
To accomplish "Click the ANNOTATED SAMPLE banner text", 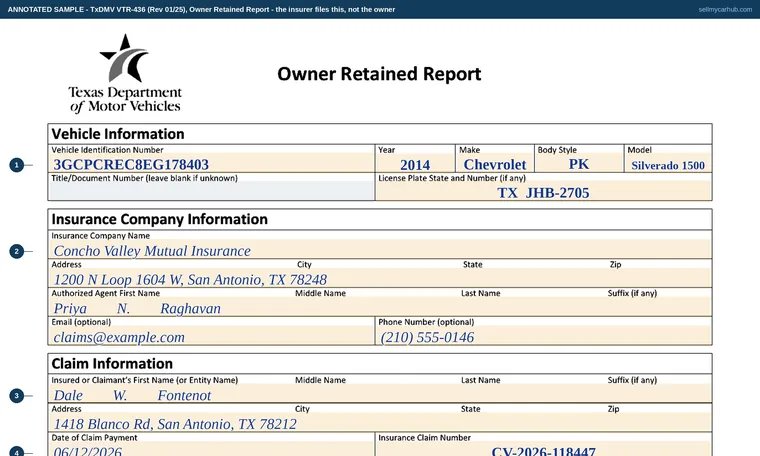I will pos(201,9).
